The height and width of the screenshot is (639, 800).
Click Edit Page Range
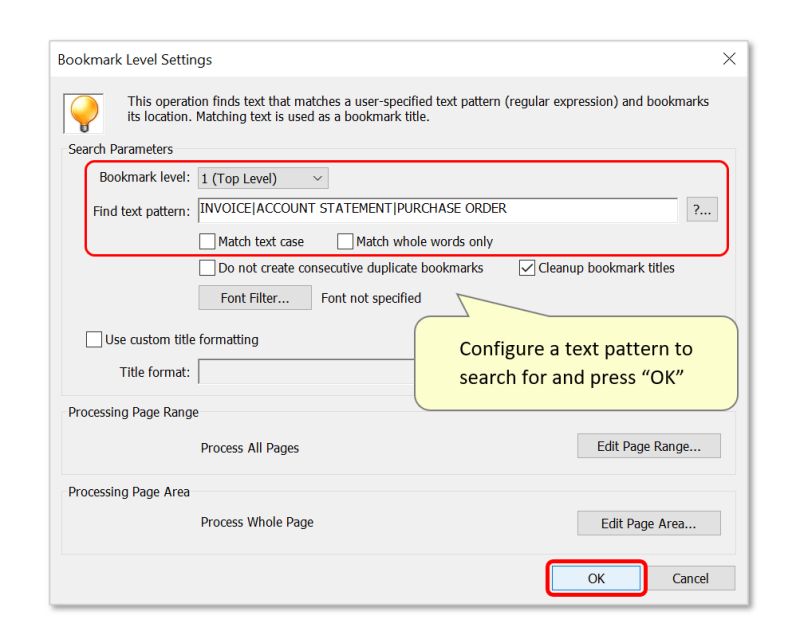[x=649, y=444]
